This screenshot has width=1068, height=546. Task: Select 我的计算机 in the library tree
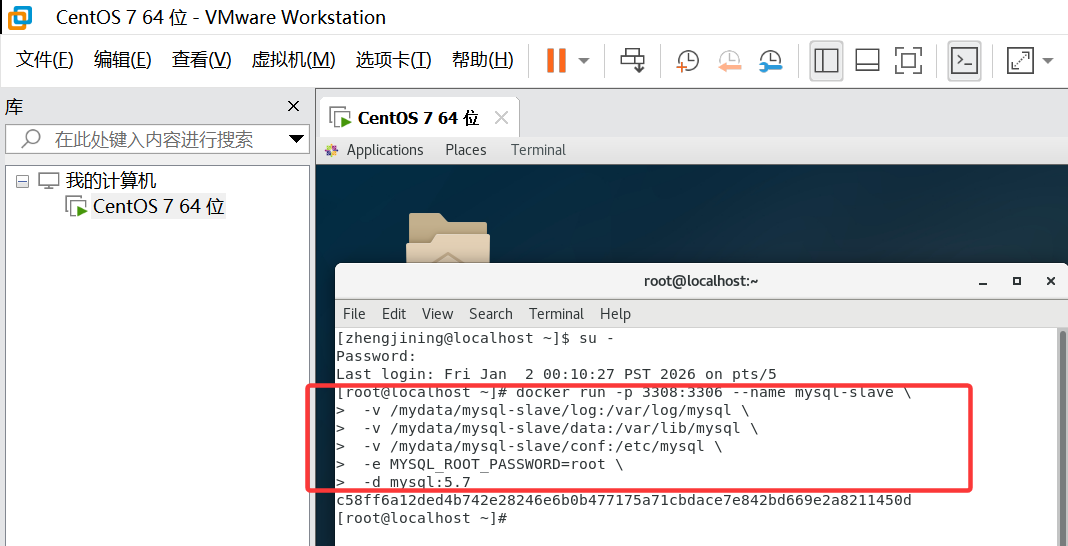click(111, 180)
